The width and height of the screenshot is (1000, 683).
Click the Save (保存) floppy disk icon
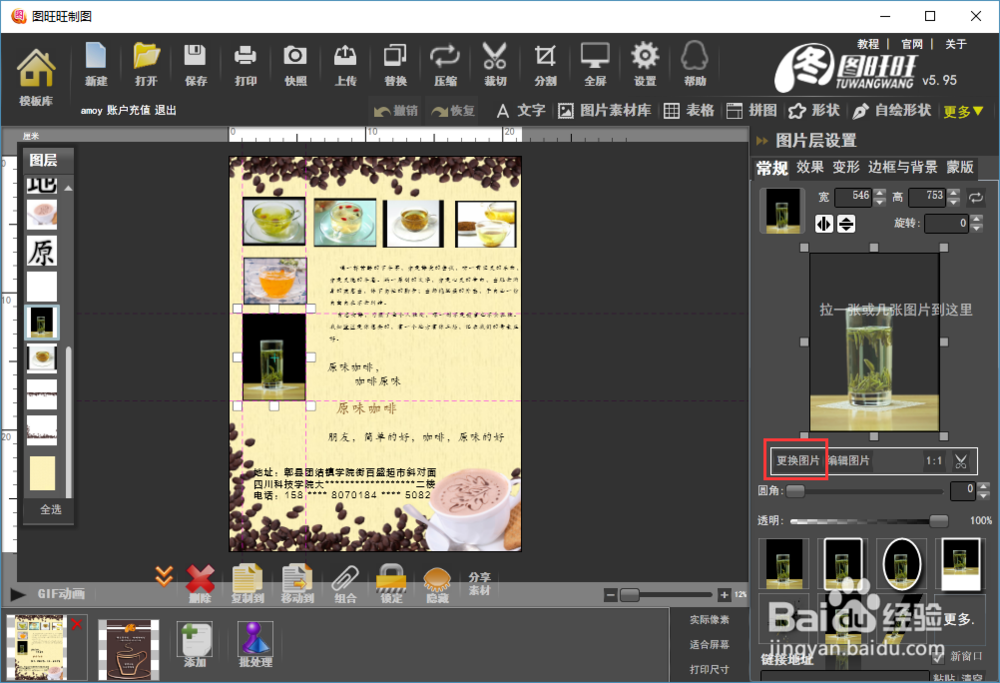[195, 56]
